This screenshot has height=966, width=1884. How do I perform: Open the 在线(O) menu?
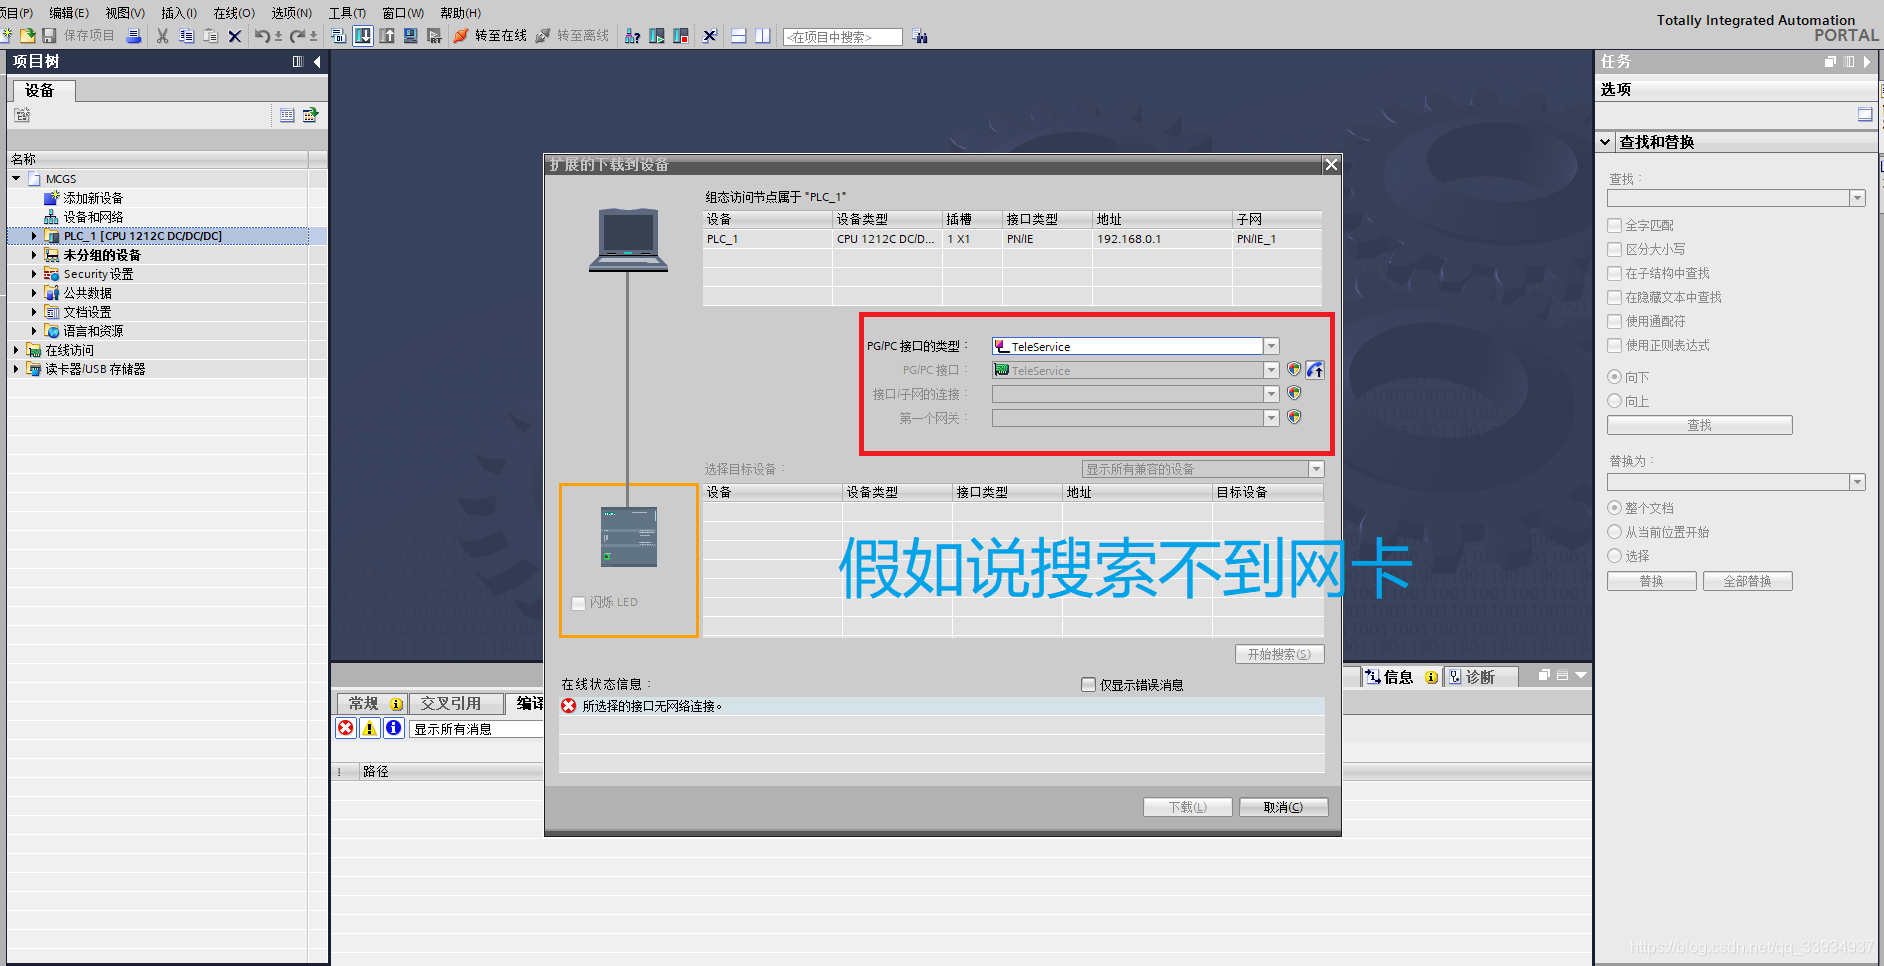(234, 13)
